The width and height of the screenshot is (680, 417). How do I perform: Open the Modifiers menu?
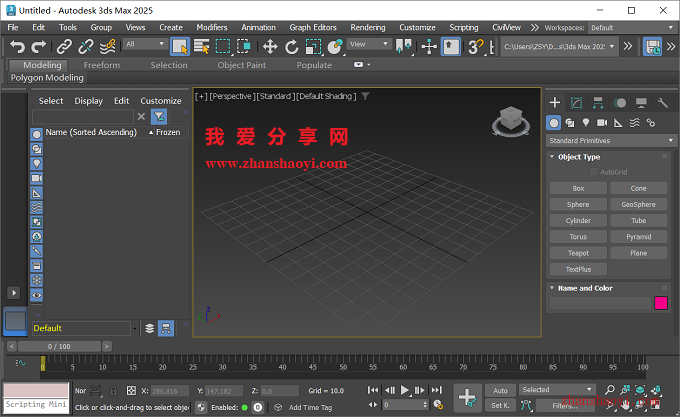pyautogui.click(x=212, y=27)
